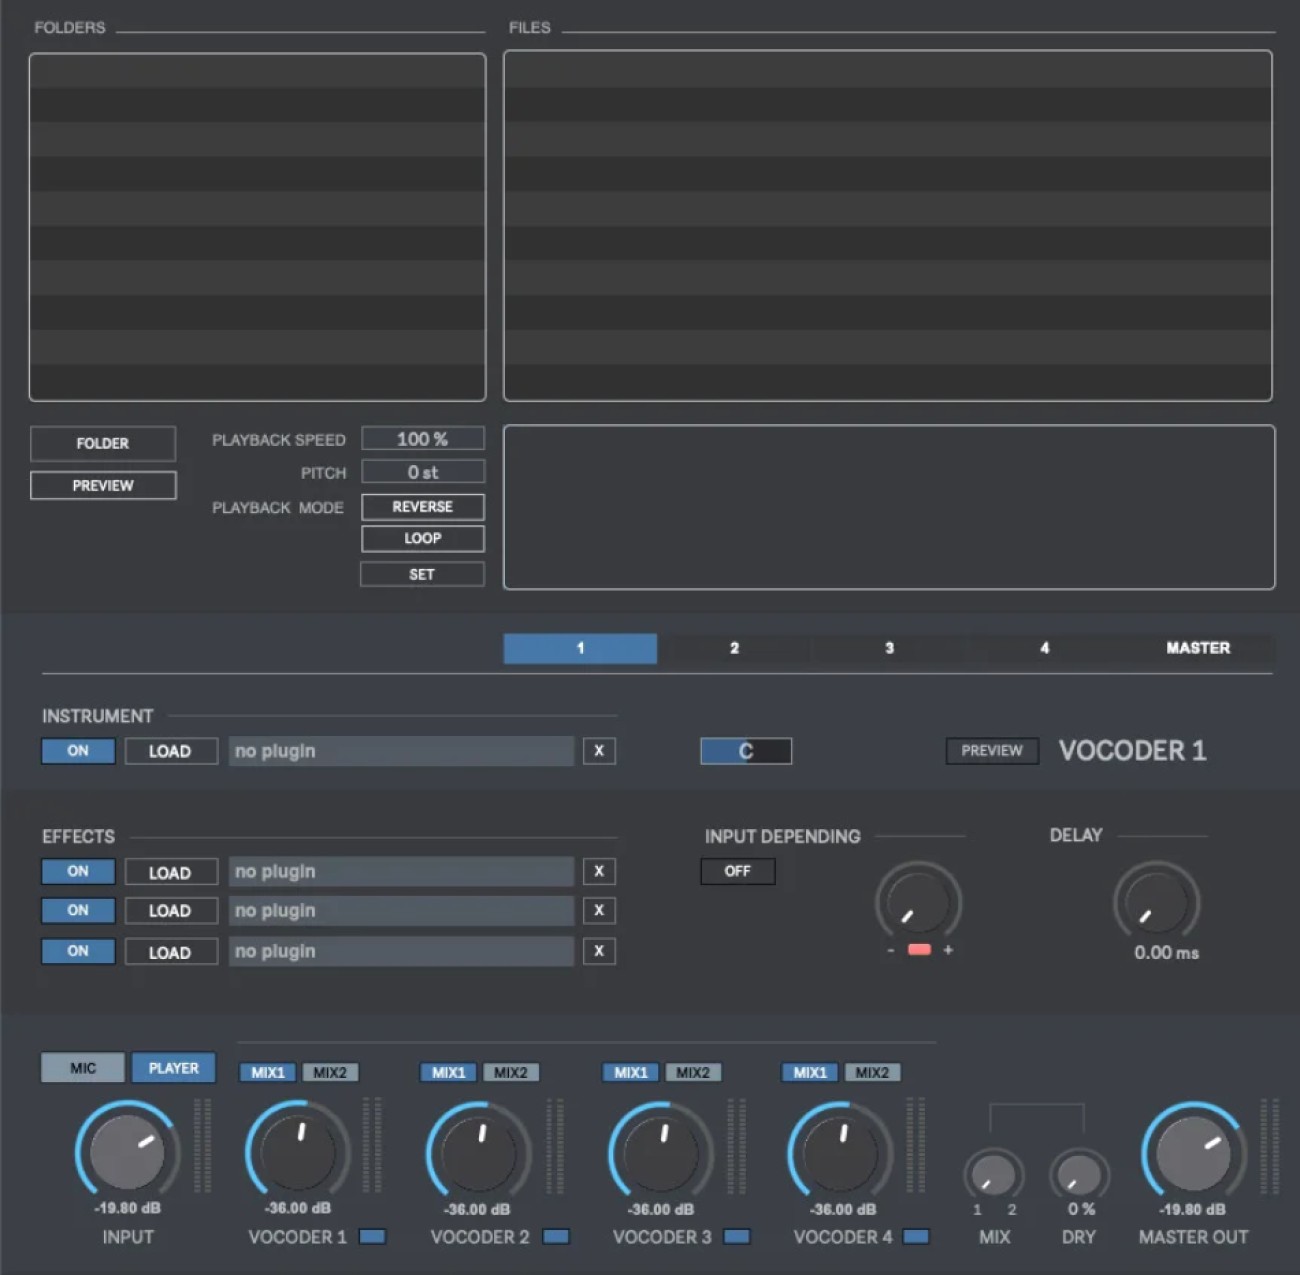Clear the INSTRUMENT plugin with the X button
This screenshot has height=1275, width=1300.
click(598, 750)
